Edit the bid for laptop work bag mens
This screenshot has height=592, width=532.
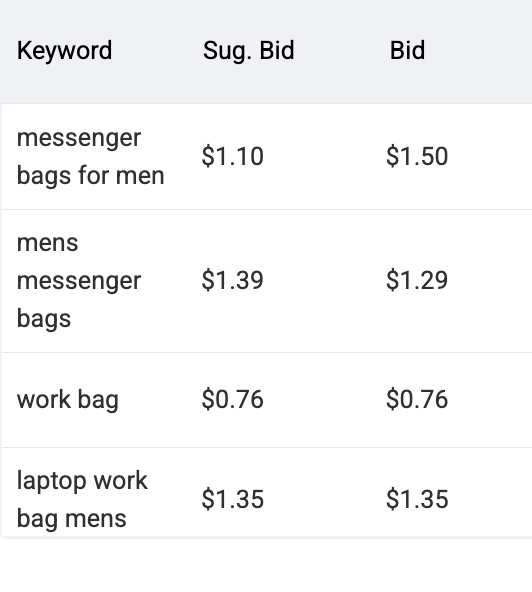click(417, 499)
